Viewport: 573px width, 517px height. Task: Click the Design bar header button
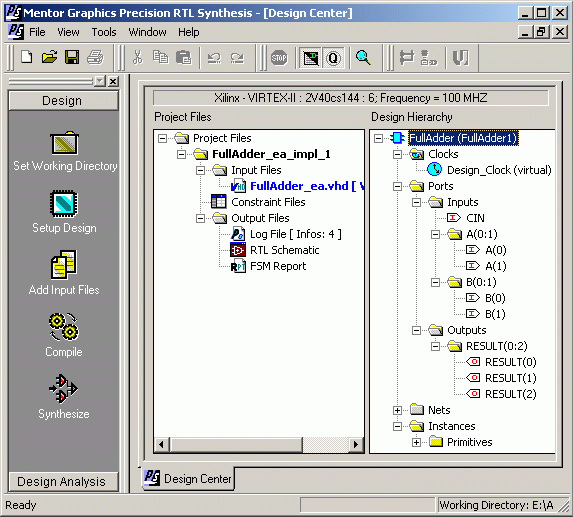[63, 100]
